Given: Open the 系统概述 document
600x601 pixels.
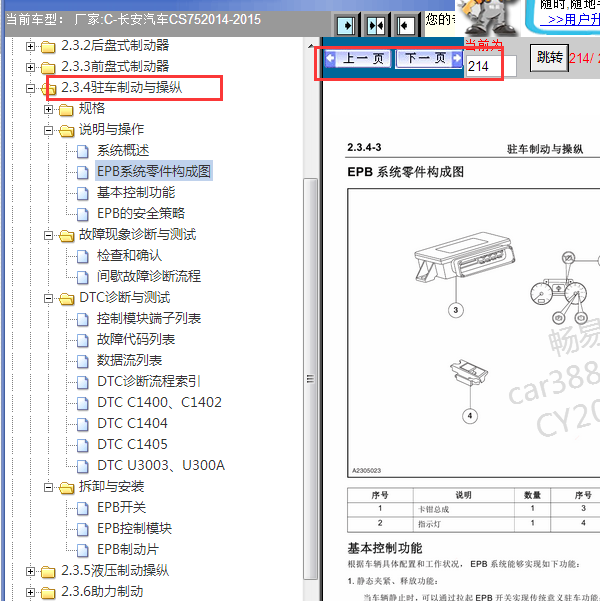Looking at the screenshot, I should point(123,151).
